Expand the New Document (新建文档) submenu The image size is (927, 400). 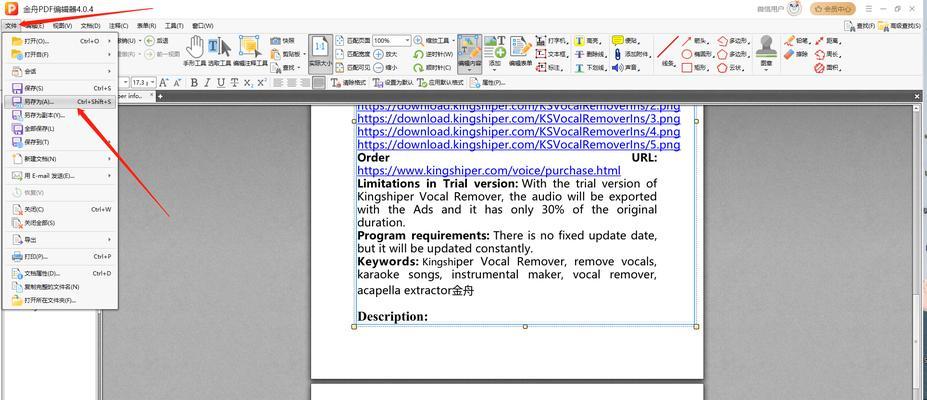59,159
